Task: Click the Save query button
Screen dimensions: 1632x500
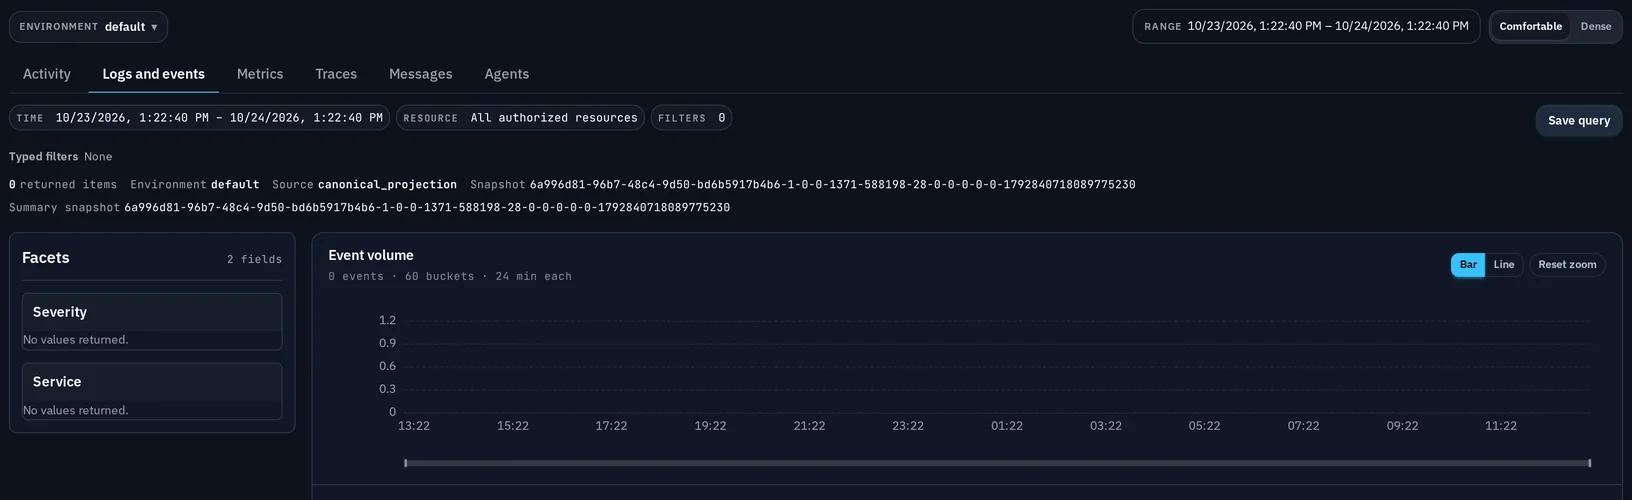Action: [x=1579, y=120]
